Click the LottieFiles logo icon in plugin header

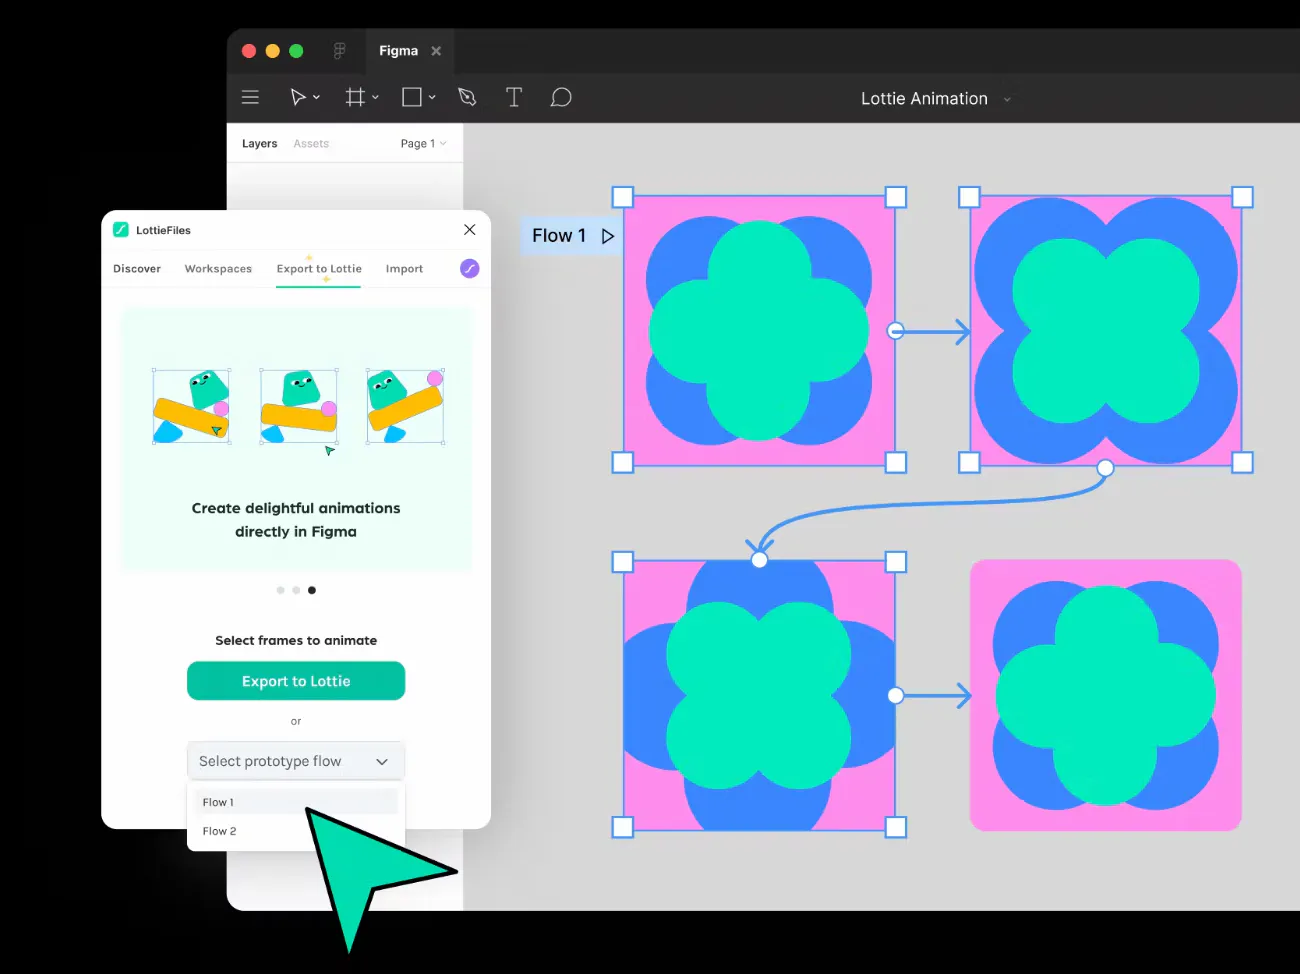pyautogui.click(x=121, y=229)
